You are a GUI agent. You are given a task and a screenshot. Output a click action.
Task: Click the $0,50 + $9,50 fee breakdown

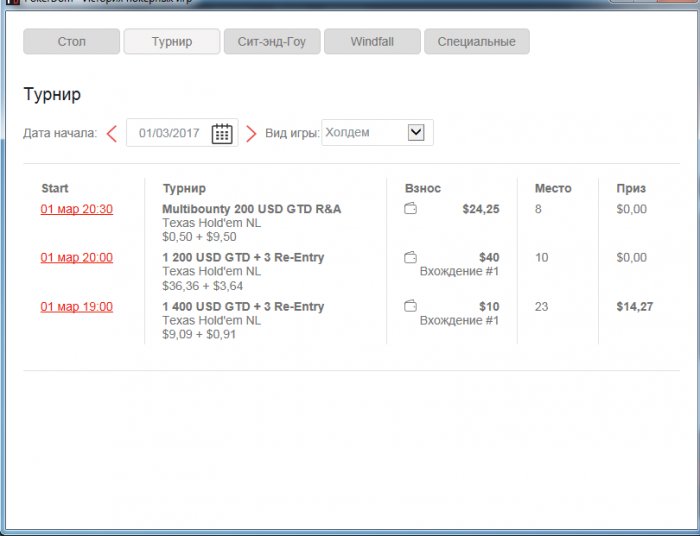pyautogui.click(x=200, y=237)
